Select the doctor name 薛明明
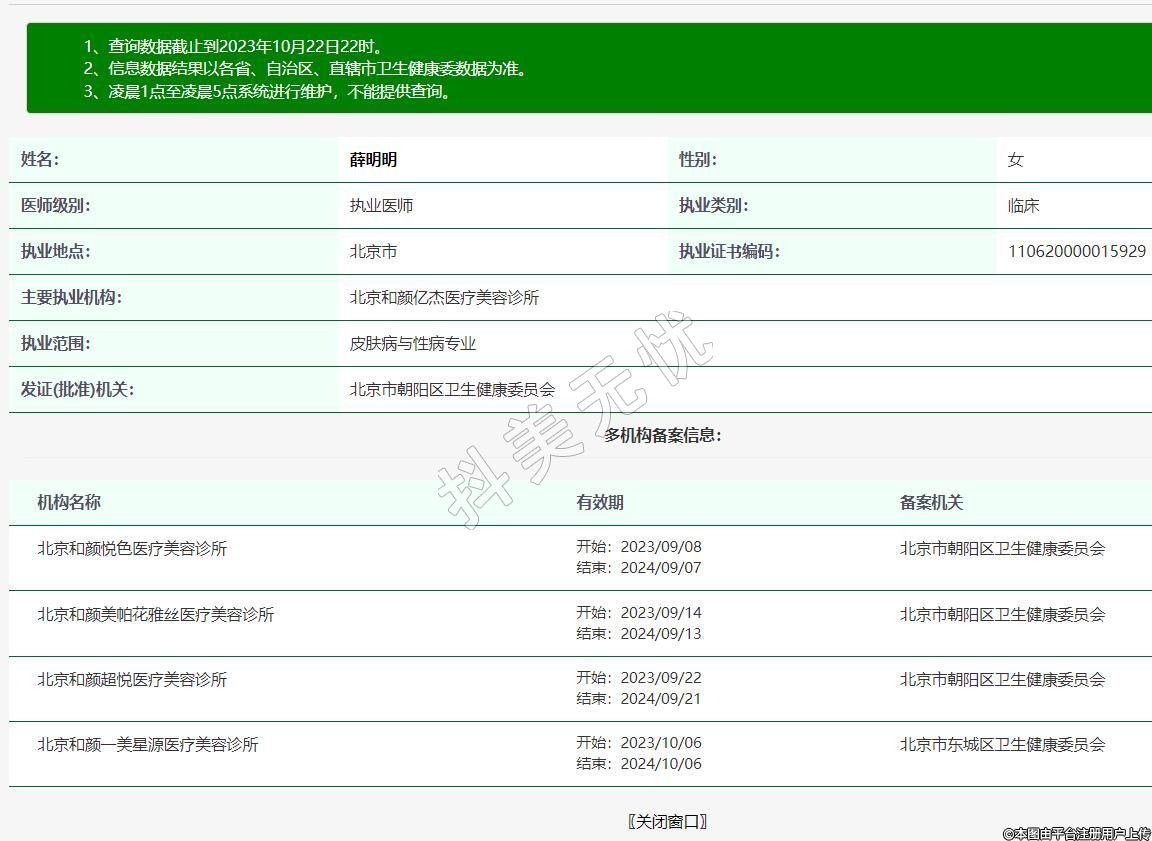Viewport: 1152px width, 841px height. (x=373, y=160)
